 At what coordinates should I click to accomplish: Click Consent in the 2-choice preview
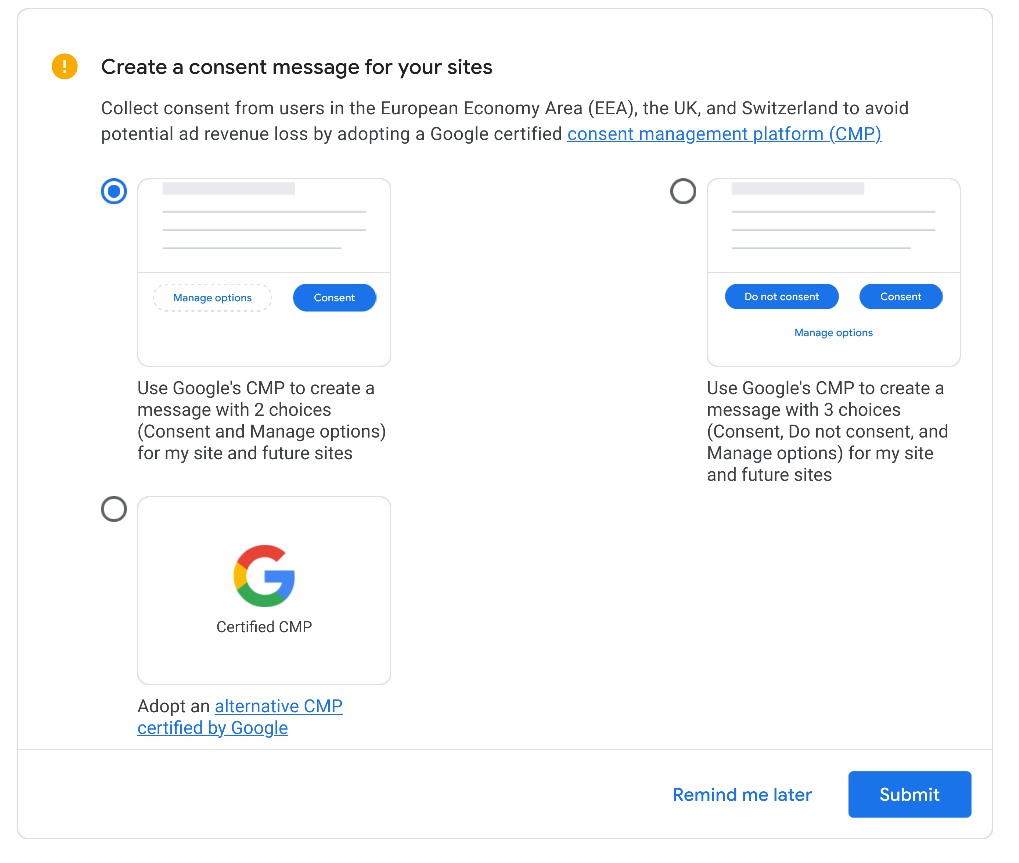tap(334, 298)
